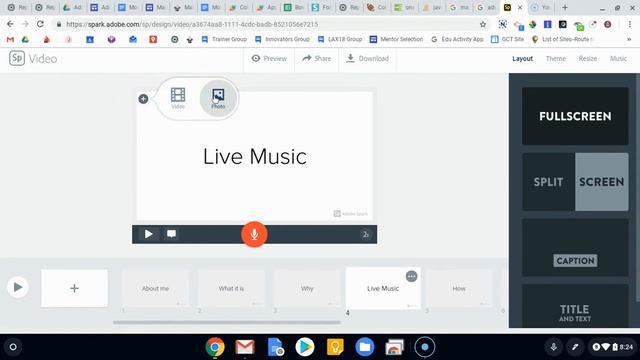
Task: Open the Live Music slide options menu
Action: [x=411, y=276]
